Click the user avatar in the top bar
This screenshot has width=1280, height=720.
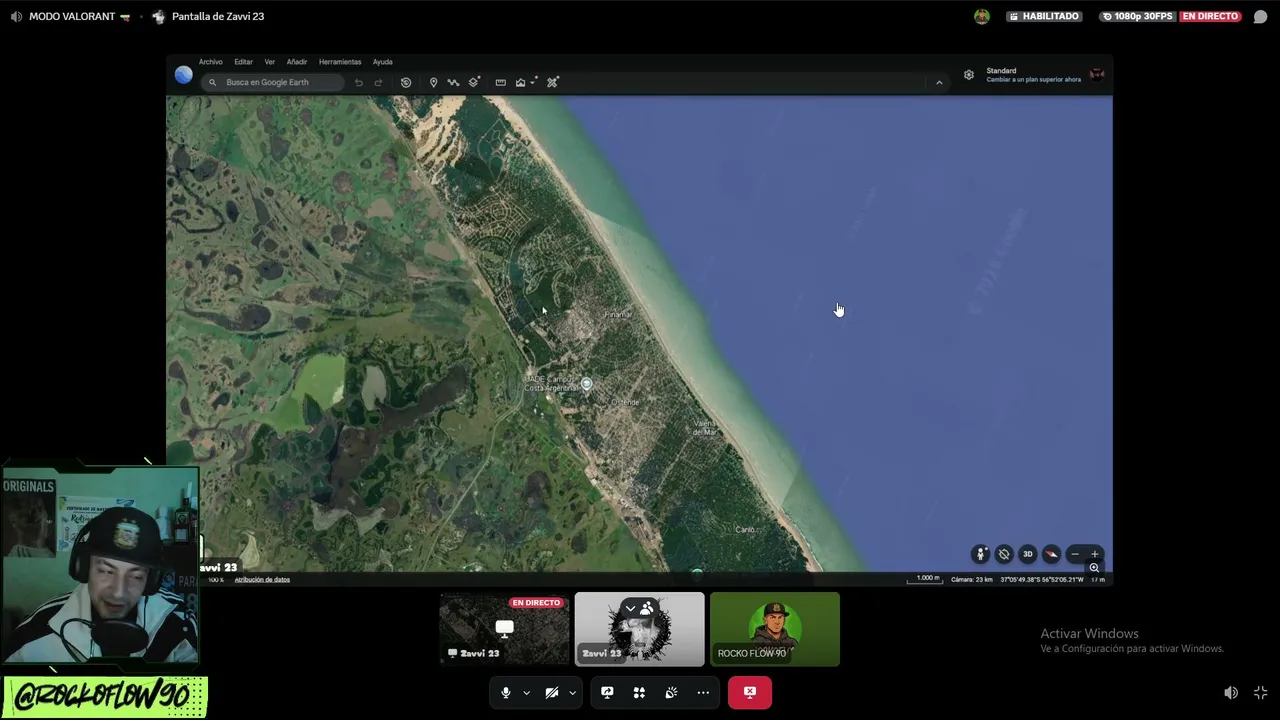click(x=982, y=17)
